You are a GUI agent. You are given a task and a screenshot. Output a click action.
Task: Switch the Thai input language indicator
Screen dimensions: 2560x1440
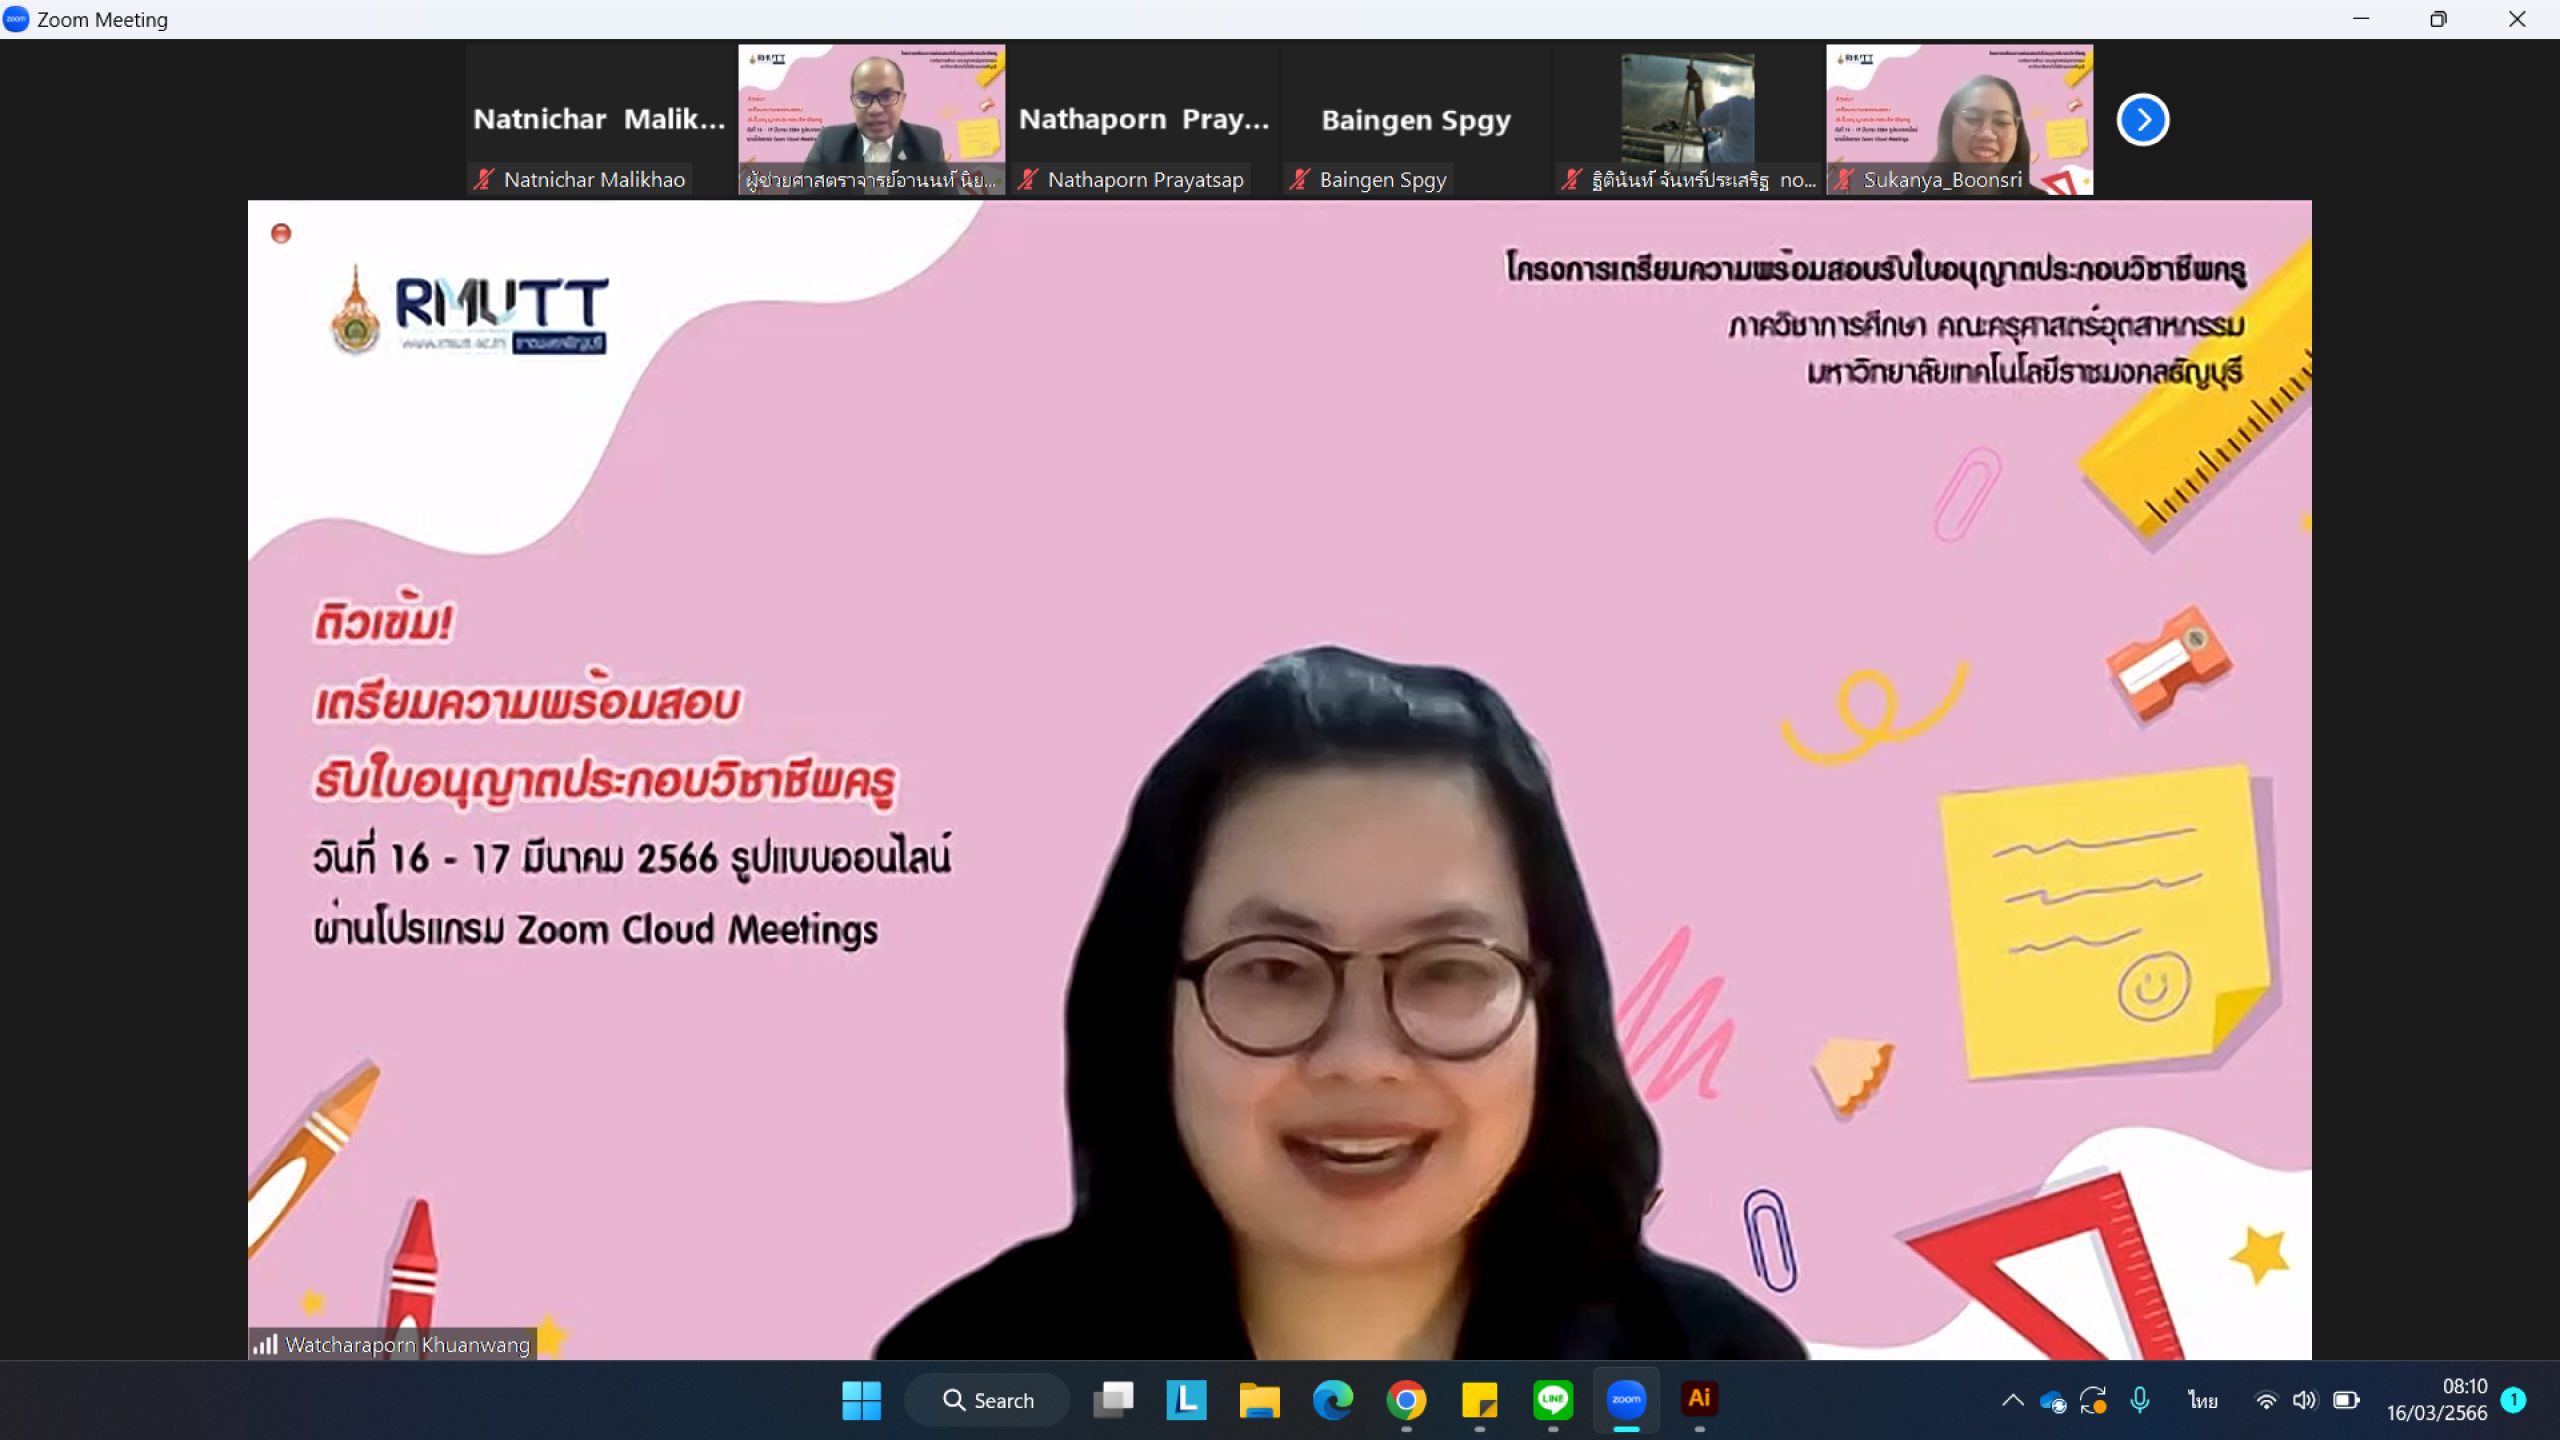coord(2203,1401)
